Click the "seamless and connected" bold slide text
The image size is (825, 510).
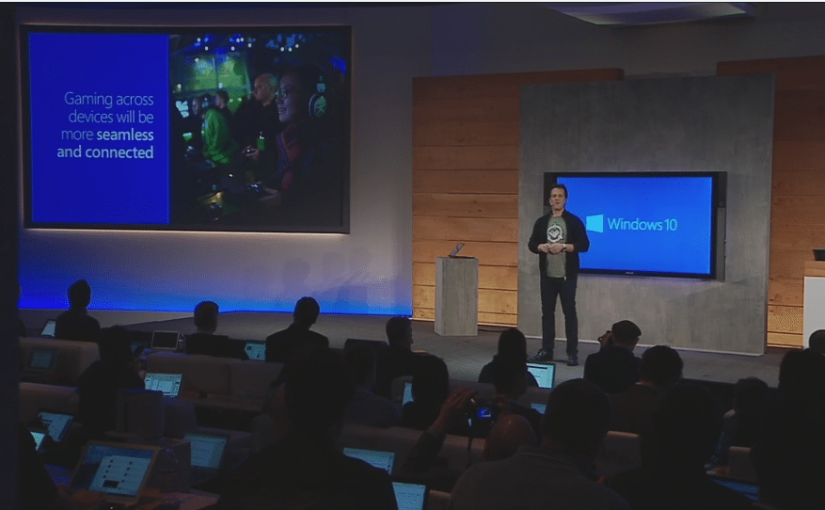(x=105, y=143)
